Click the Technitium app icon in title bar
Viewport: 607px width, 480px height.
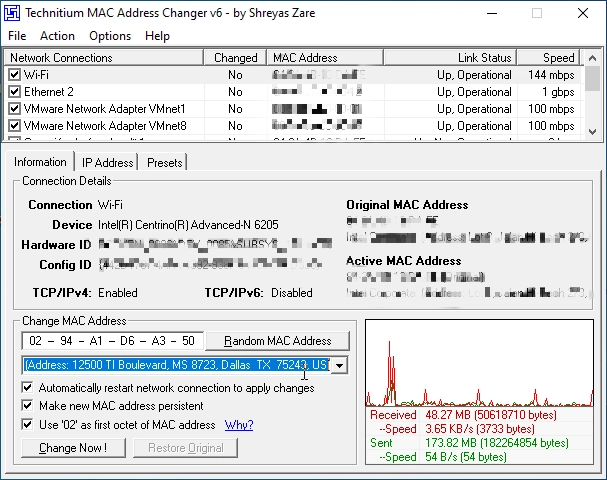pyautogui.click(x=12, y=13)
